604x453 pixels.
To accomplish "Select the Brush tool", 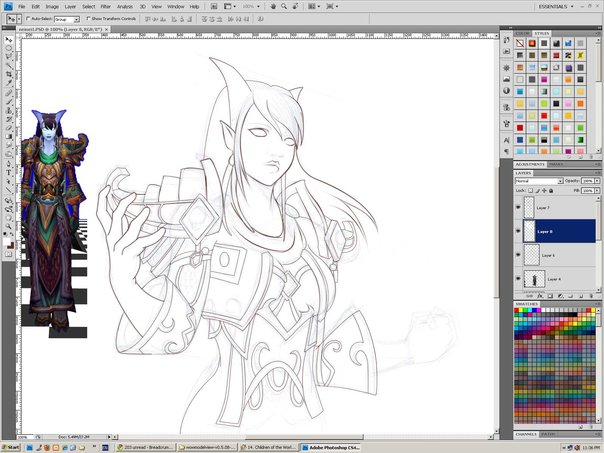I will click(8, 102).
